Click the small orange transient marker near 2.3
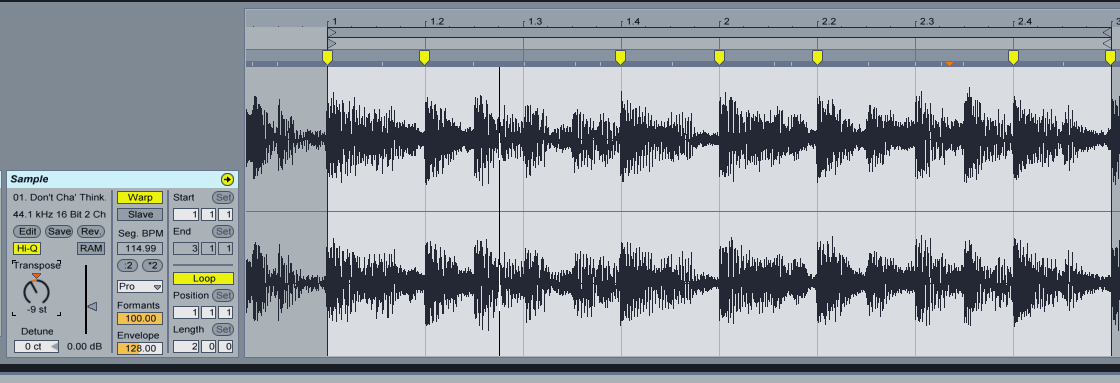This screenshot has width=1120, height=383. click(x=949, y=64)
